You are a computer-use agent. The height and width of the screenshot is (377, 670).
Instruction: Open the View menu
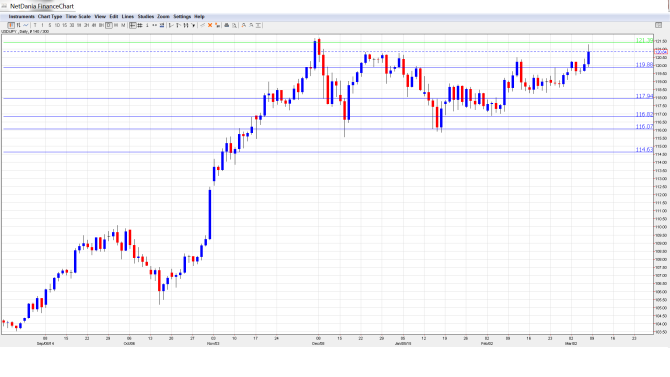100,17
